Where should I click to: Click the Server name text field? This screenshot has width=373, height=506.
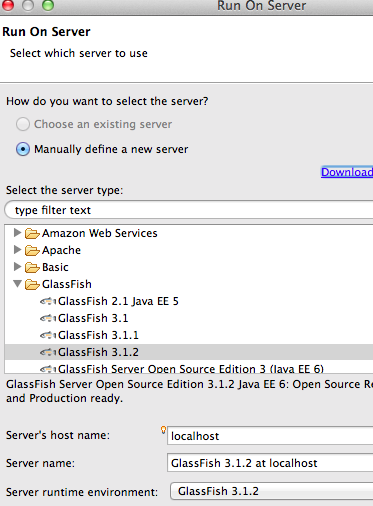click(270, 463)
